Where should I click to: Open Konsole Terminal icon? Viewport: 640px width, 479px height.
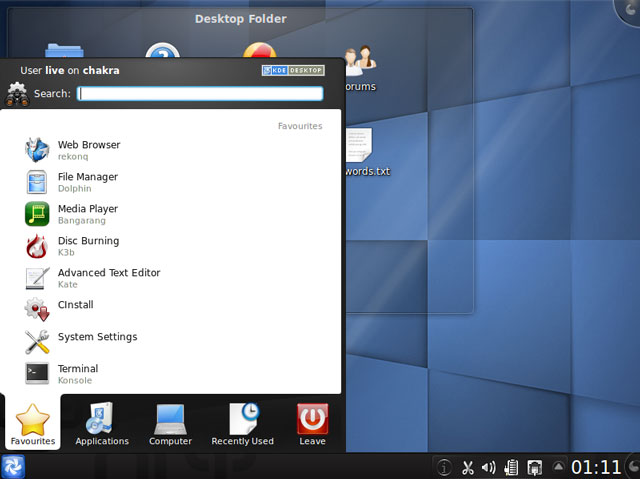point(37,373)
